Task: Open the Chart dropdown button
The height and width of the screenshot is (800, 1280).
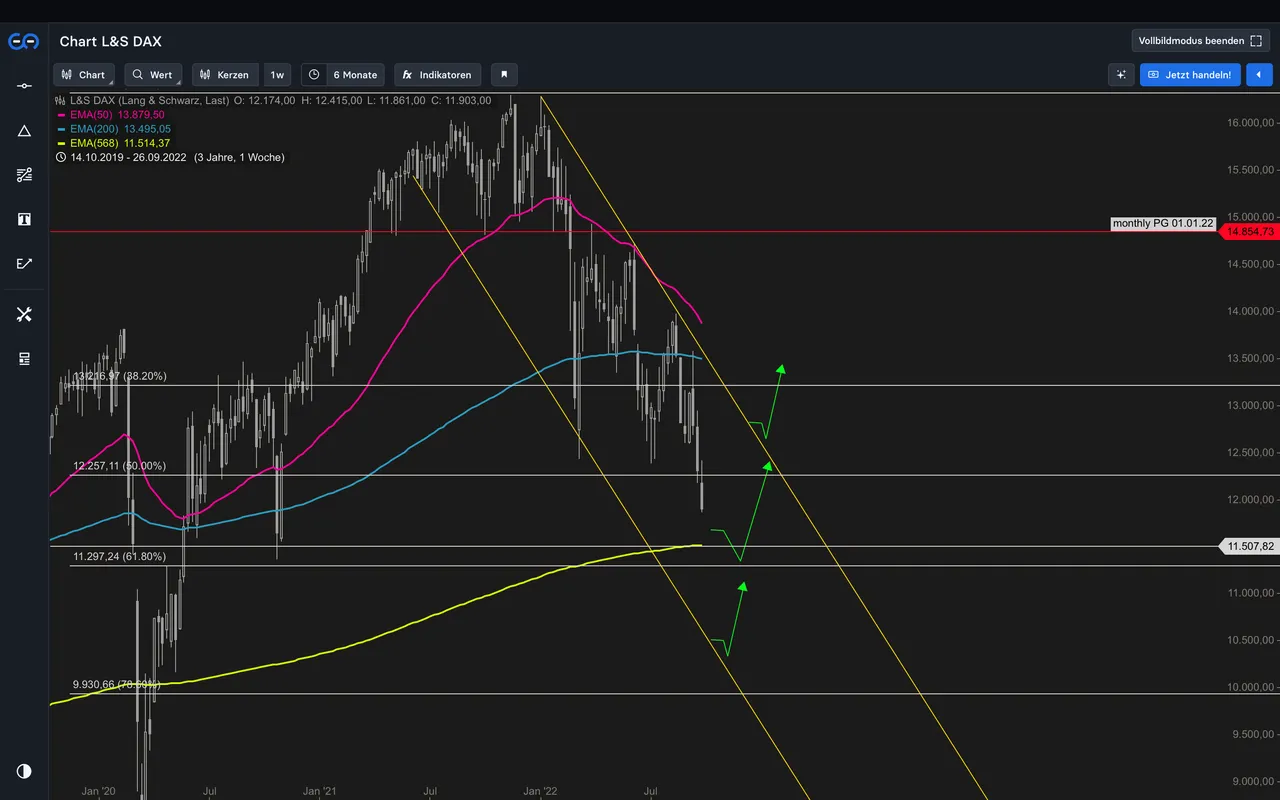Action: pyautogui.click(x=84, y=75)
